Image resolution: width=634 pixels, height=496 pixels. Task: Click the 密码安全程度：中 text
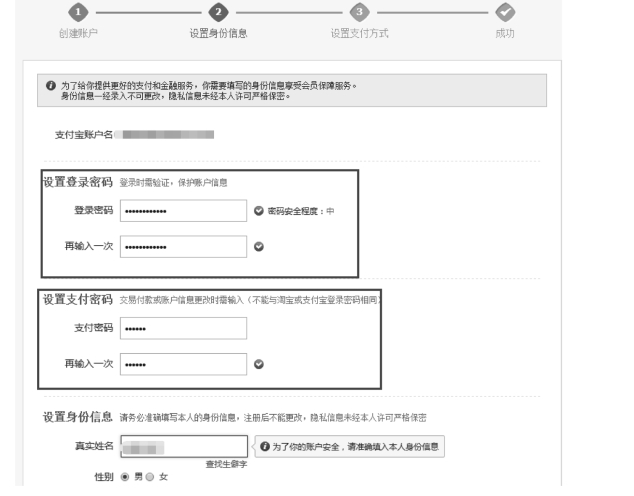coord(301,211)
